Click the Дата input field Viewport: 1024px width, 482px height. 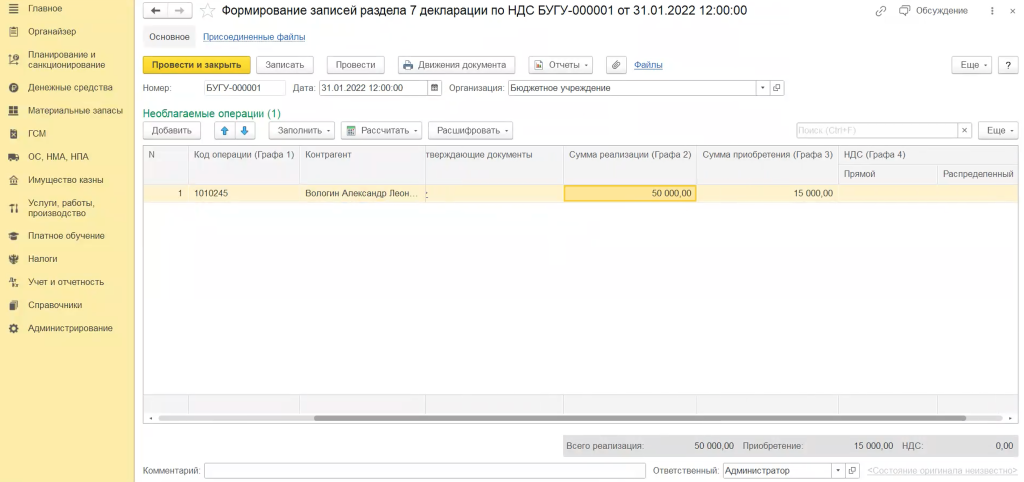tap(374, 88)
